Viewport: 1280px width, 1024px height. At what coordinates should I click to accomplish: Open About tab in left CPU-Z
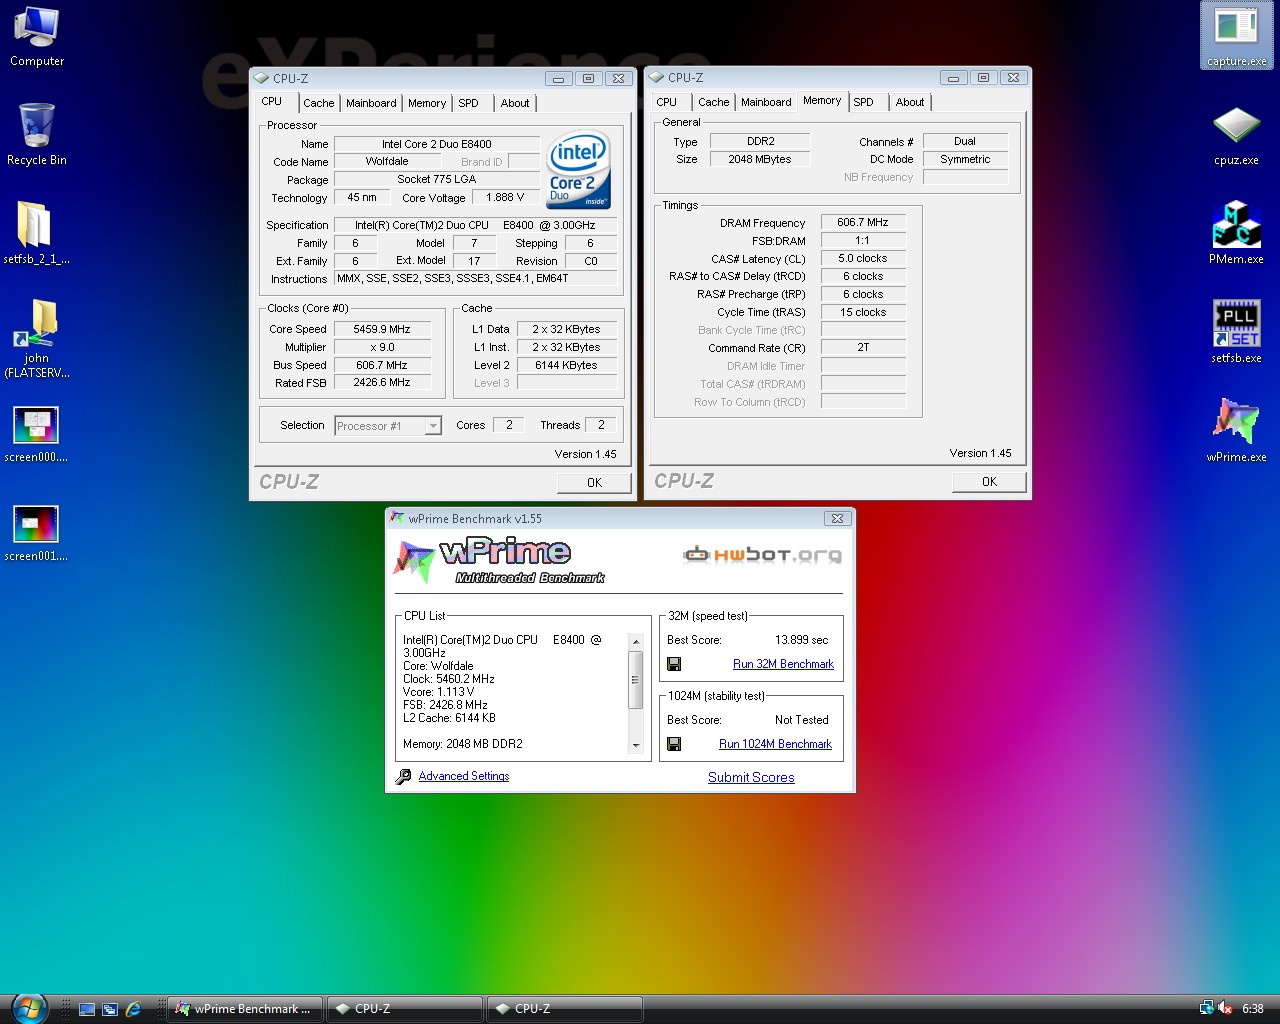[515, 103]
